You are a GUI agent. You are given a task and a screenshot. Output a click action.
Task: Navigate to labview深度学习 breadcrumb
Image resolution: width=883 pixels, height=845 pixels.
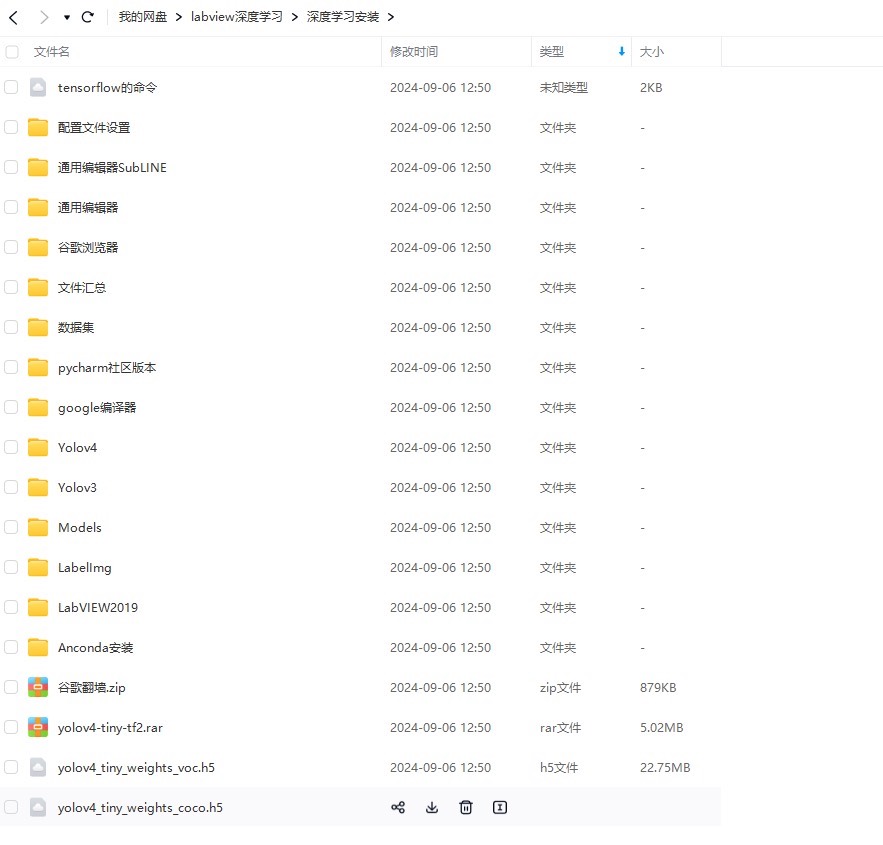237,17
